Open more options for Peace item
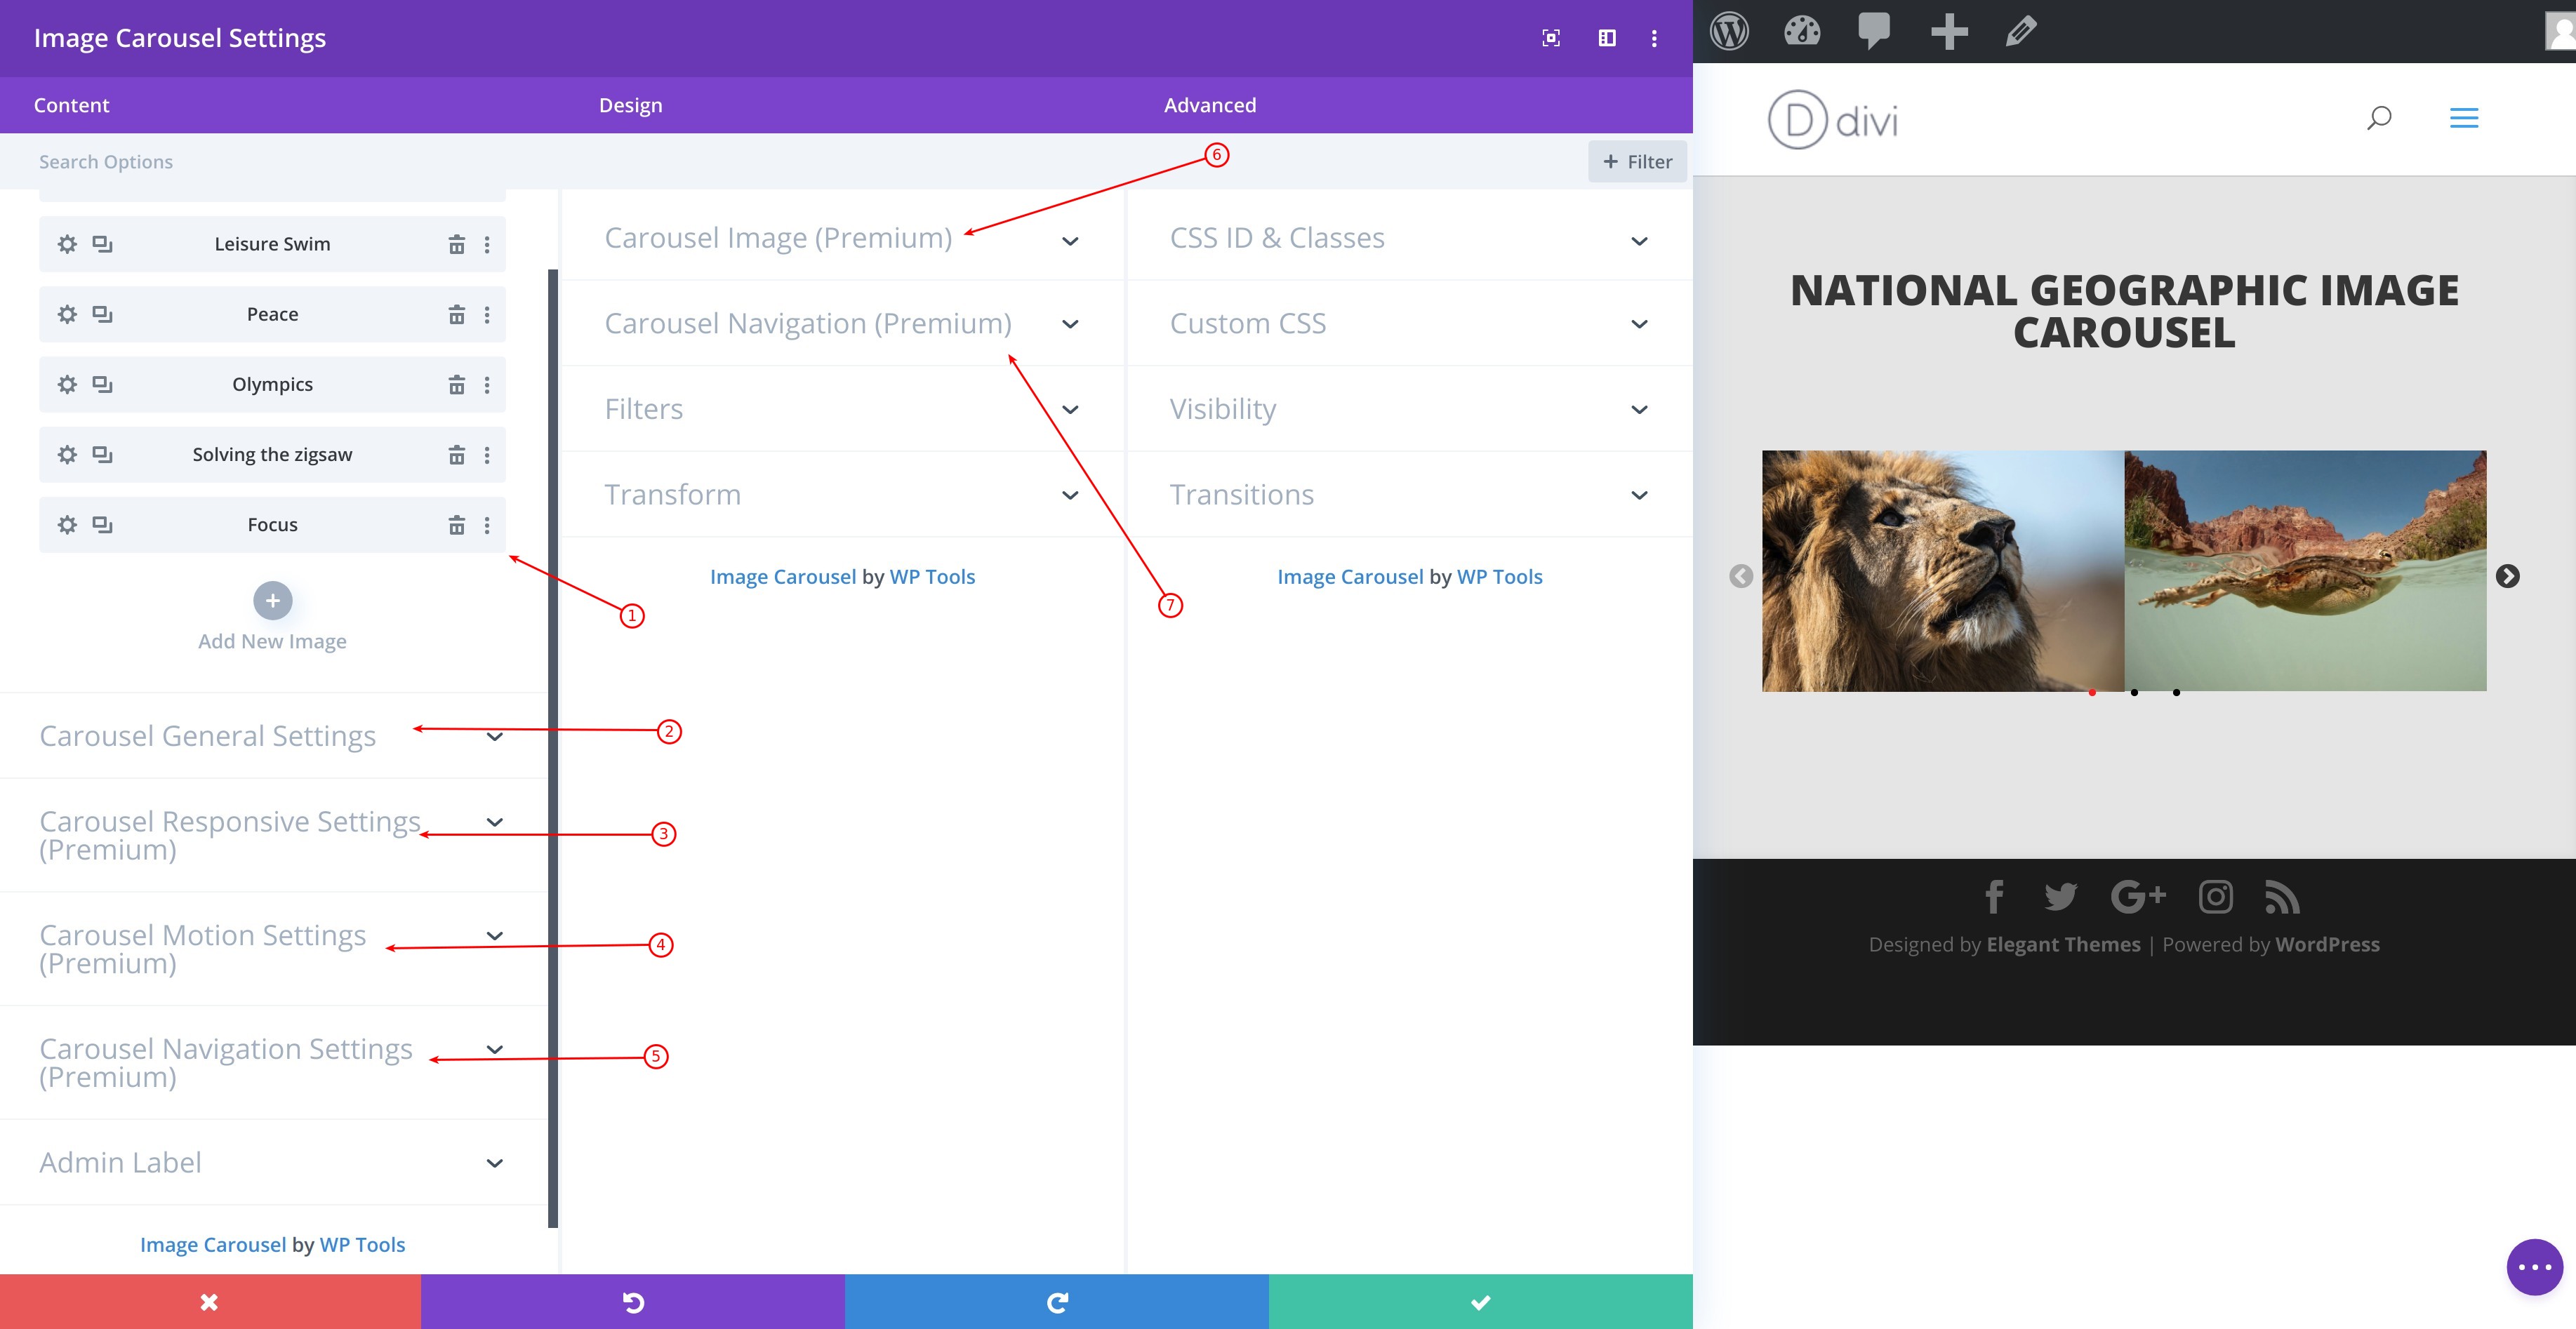 click(x=487, y=314)
